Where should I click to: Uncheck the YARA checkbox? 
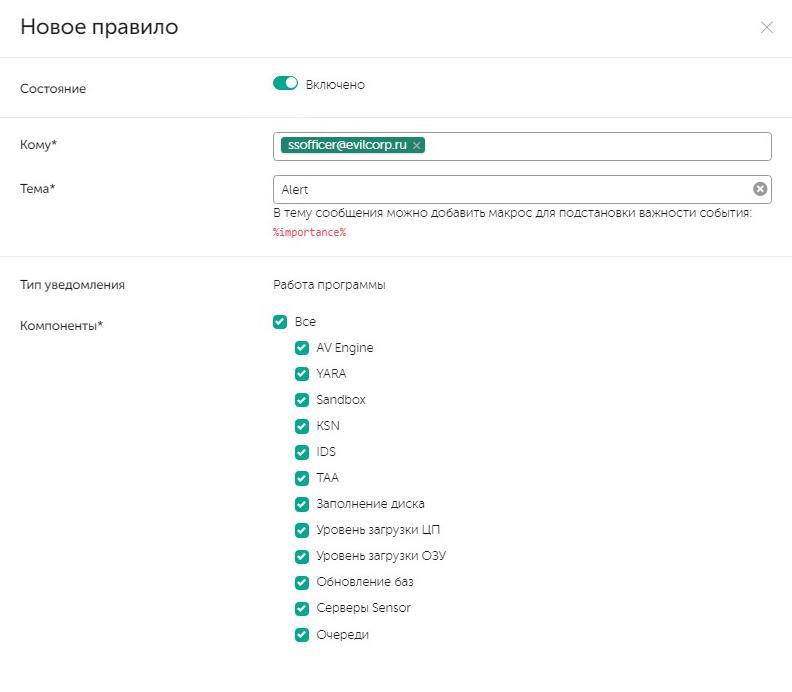coord(302,374)
